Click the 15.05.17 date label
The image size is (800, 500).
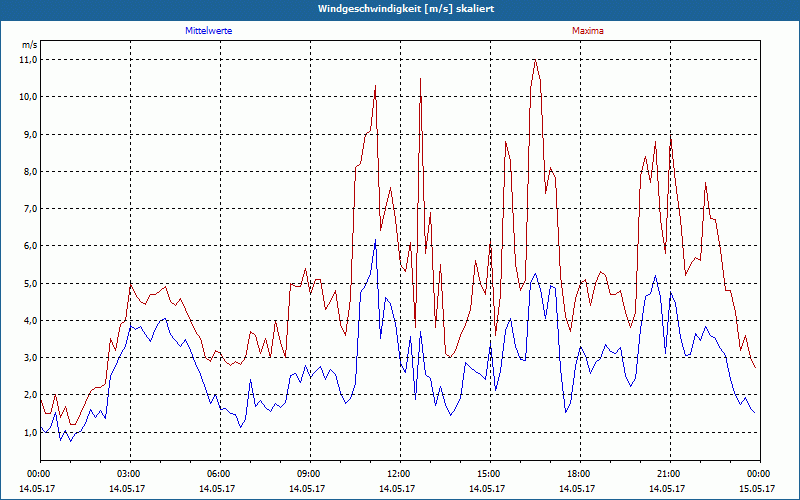coord(757,488)
